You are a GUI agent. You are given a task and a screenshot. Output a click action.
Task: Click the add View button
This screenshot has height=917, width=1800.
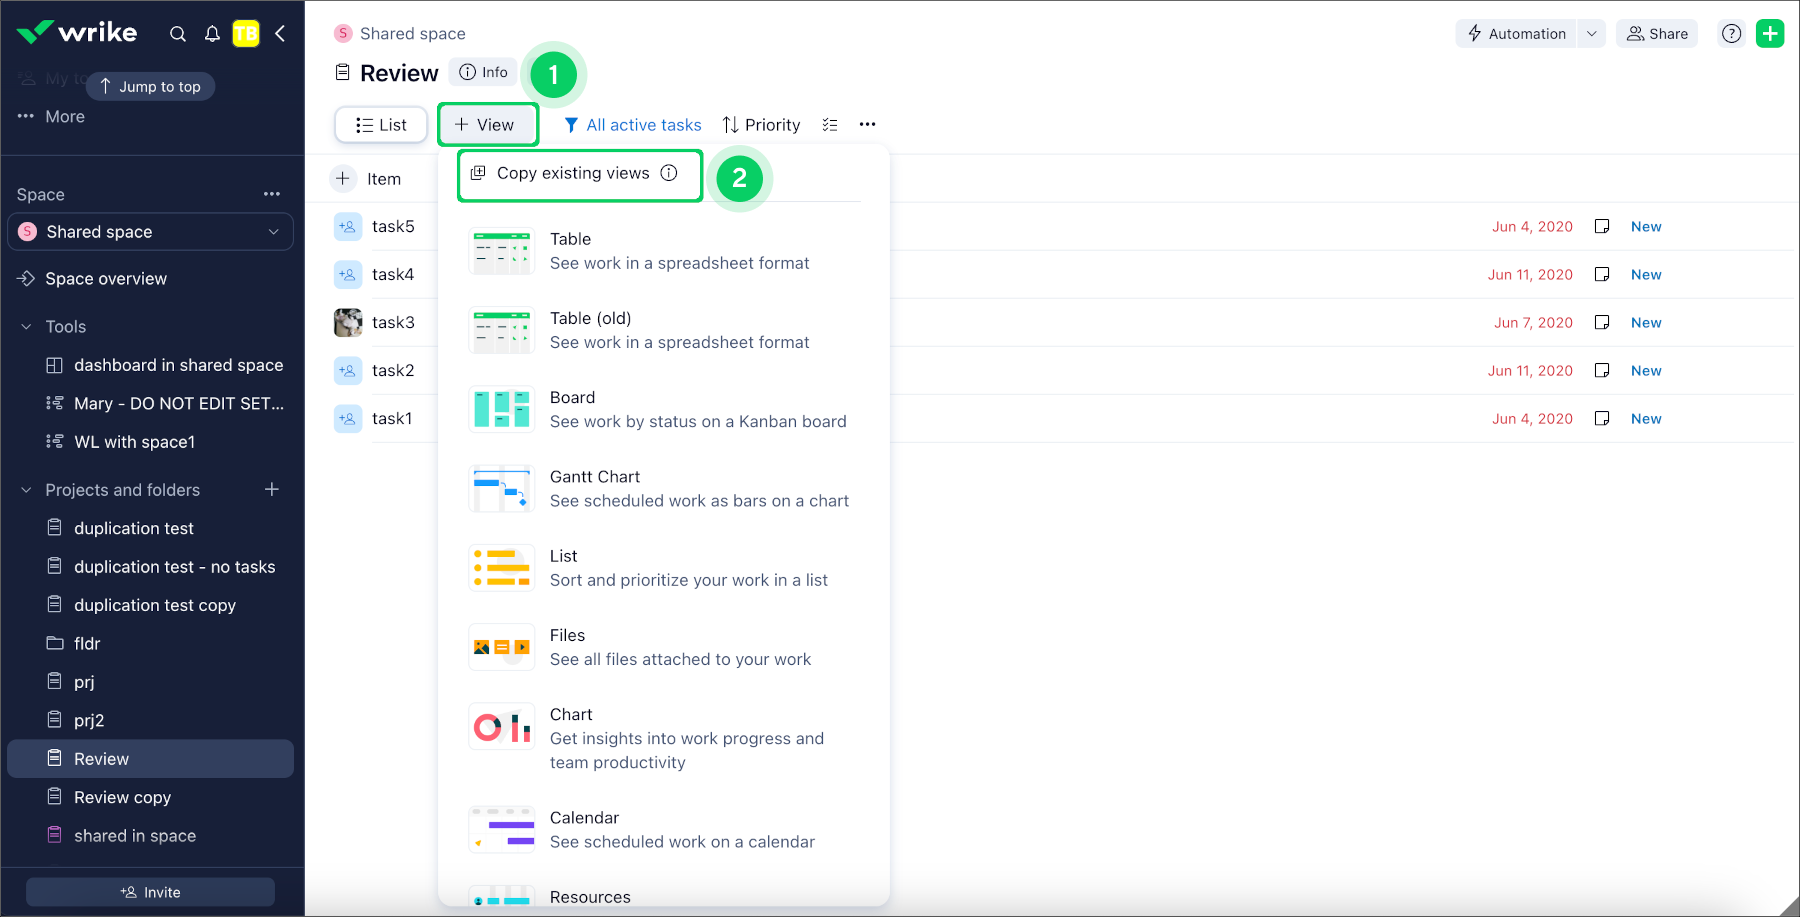coord(487,125)
